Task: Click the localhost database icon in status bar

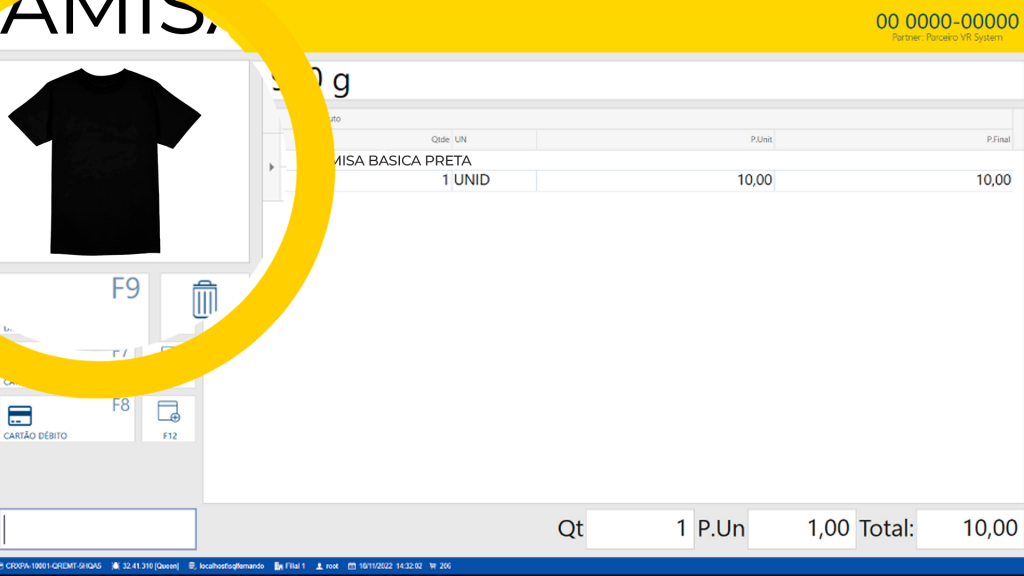Action: tap(192, 566)
